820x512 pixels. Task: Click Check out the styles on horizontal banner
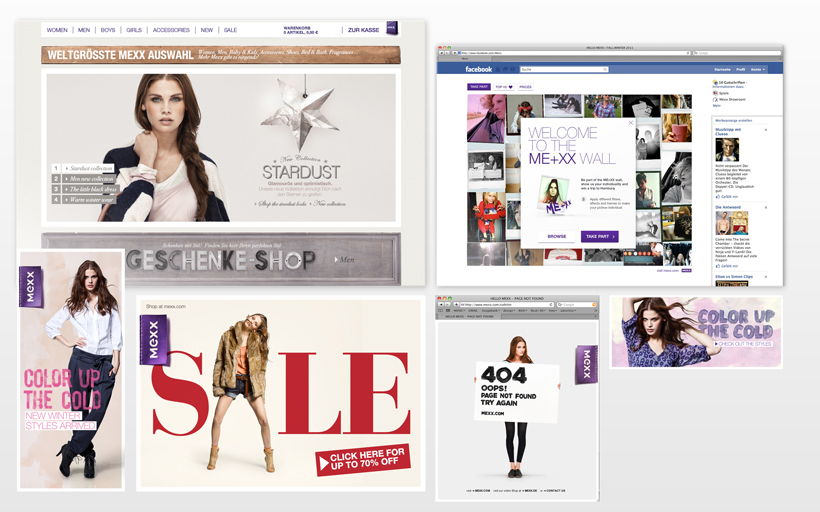point(743,344)
